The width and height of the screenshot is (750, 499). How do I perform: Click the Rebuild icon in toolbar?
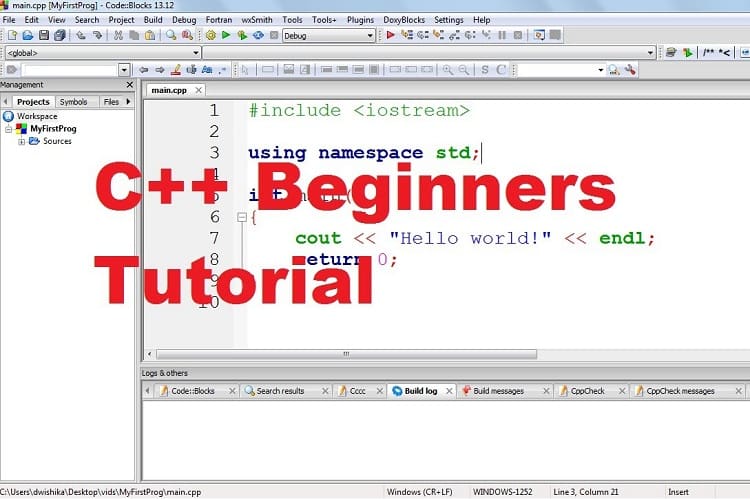(259, 35)
